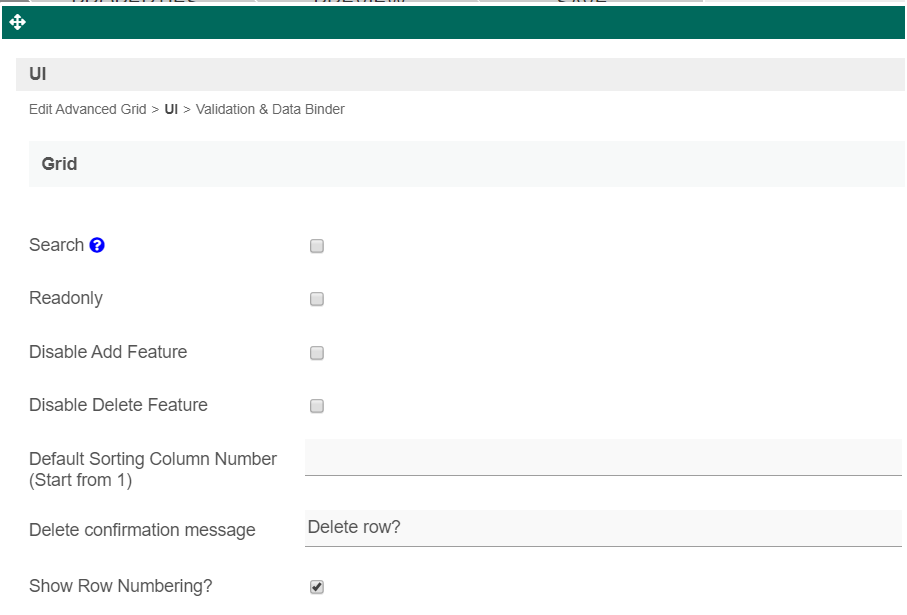
Task: Focus the Default Sorting Column Number field
Action: pyautogui.click(x=602, y=458)
